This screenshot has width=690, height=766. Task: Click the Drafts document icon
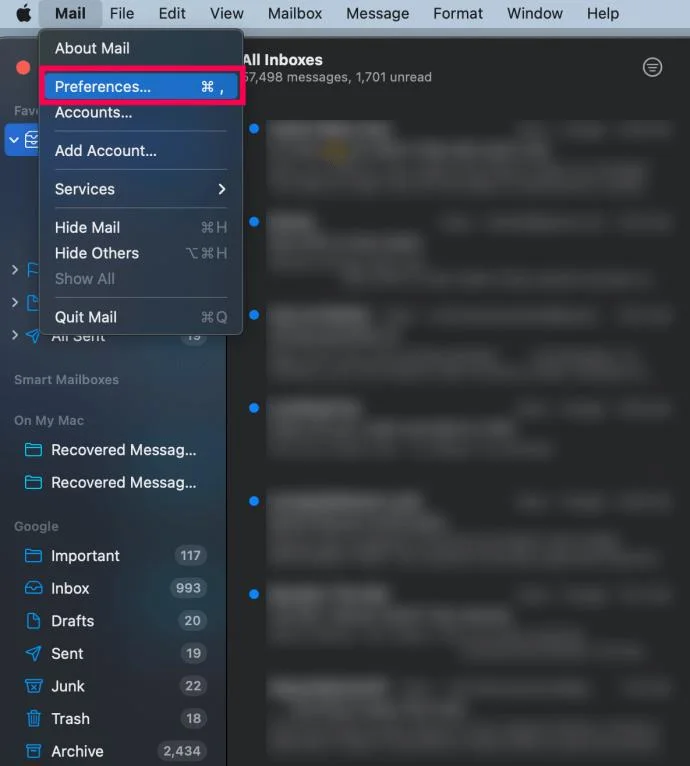tap(33, 620)
